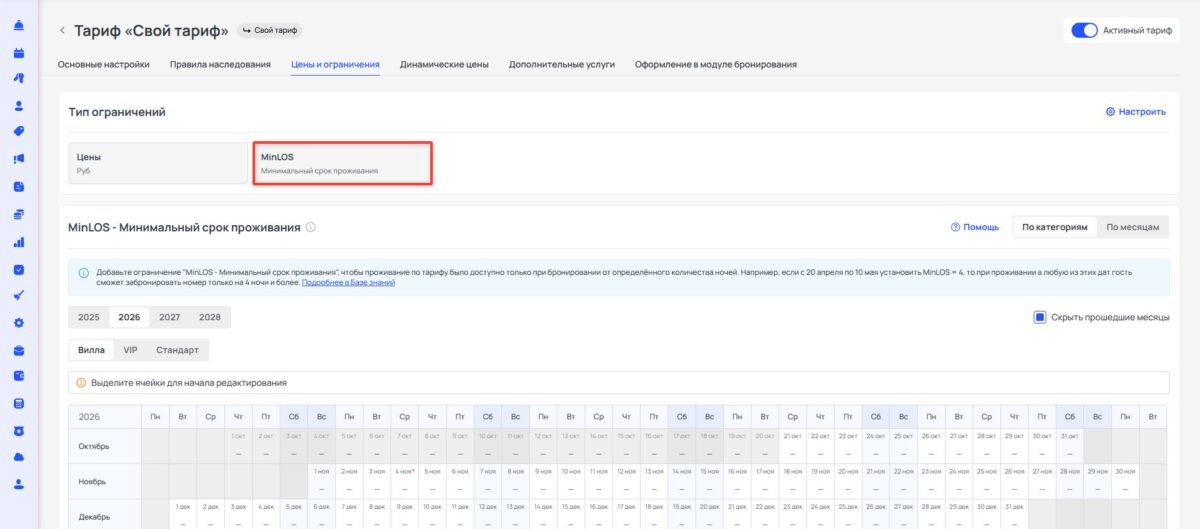Switch view to По месяцам
The width and height of the screenshot is (1200, 529).
click(x=1132, y=227)
